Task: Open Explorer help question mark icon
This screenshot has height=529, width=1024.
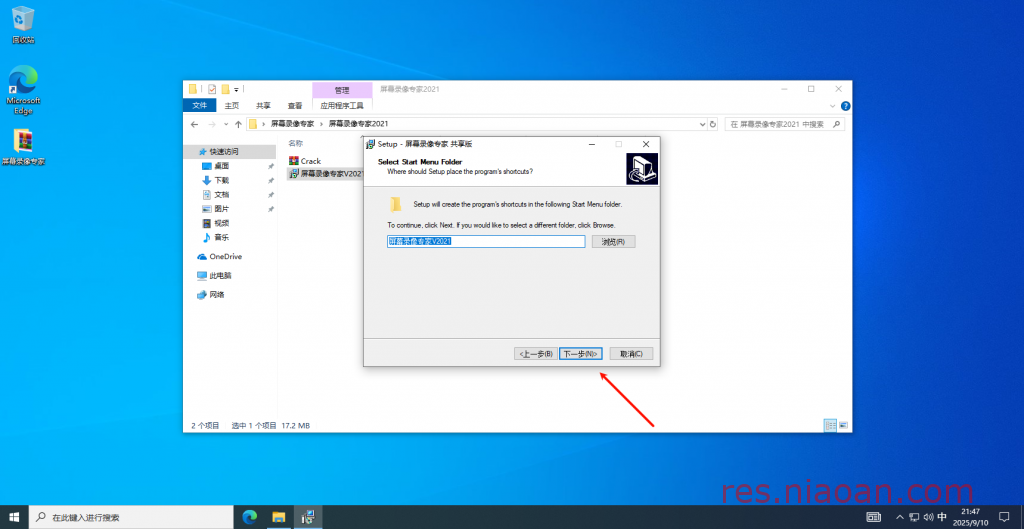Action: pos(845,106)
